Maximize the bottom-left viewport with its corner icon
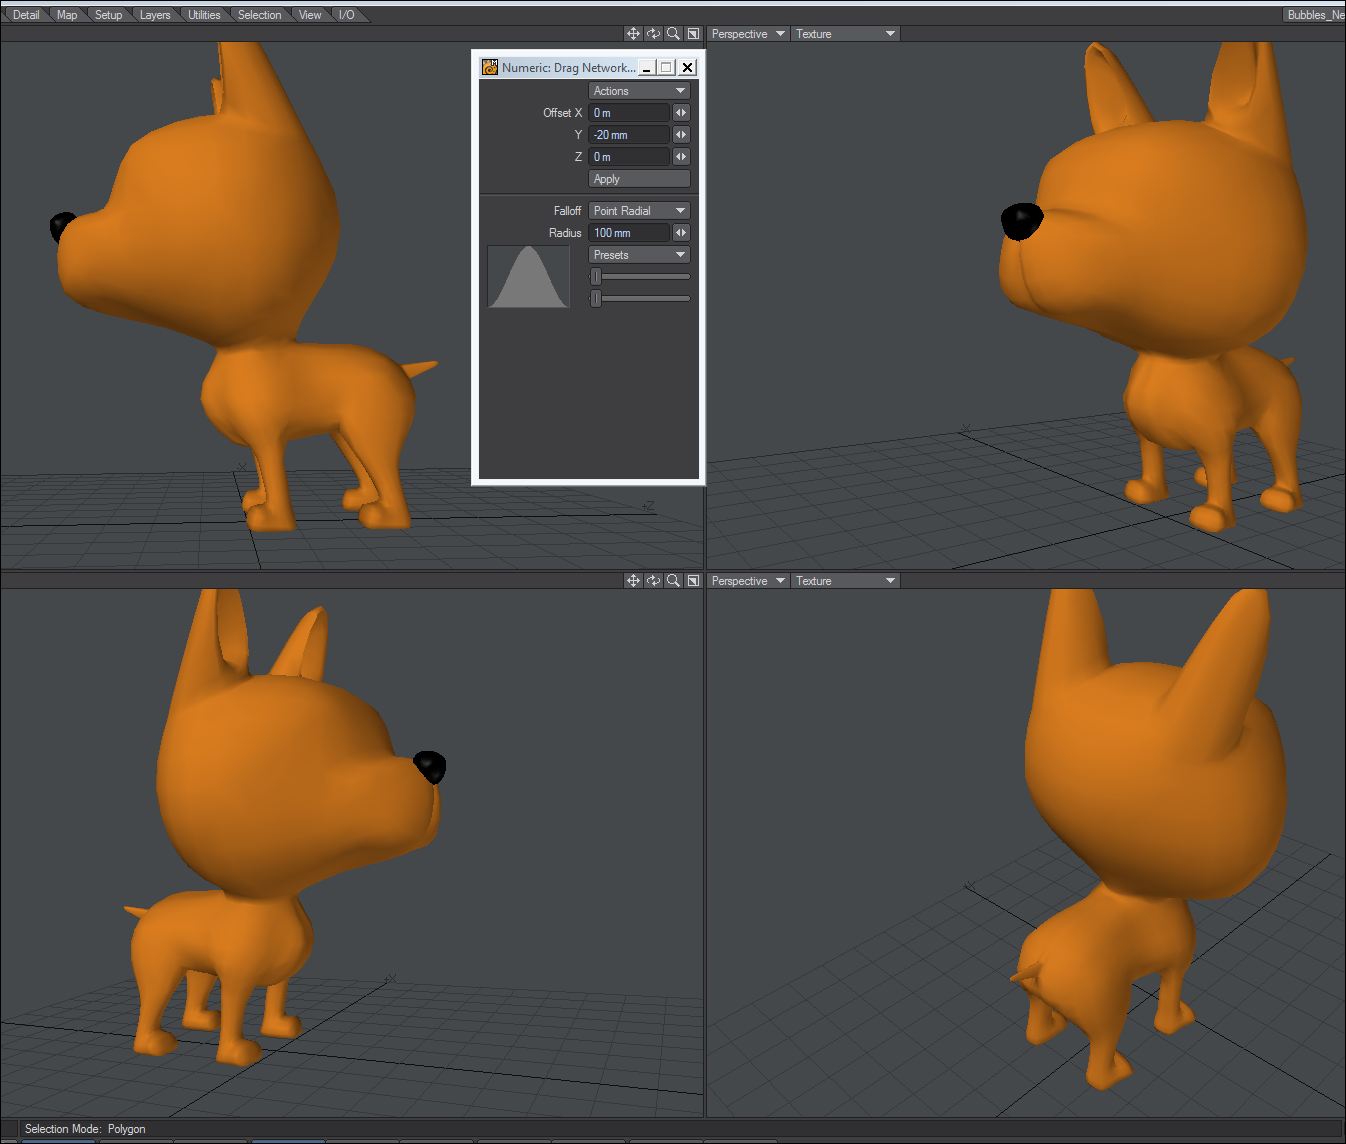This screenshot has height=1144, width=1346. pyautogui.click(x=693, y=581)
